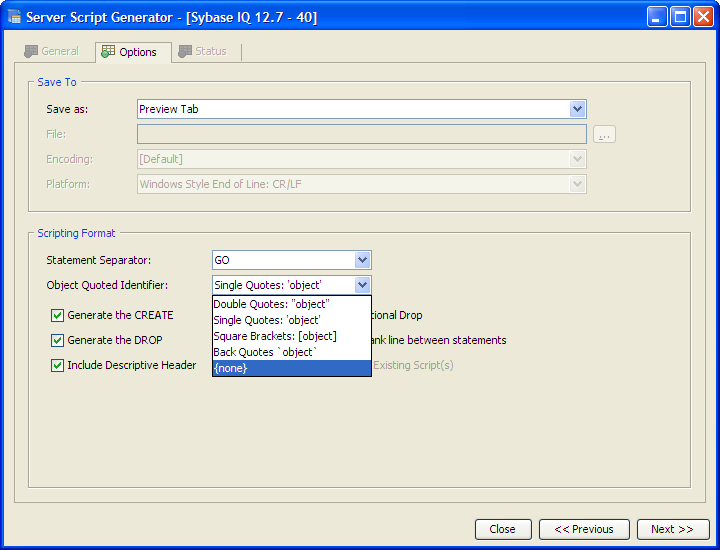This screenshot has width=720, height=550.
Task: Maximize the Server Script Generator window
Action: click(x=680, y=17)
